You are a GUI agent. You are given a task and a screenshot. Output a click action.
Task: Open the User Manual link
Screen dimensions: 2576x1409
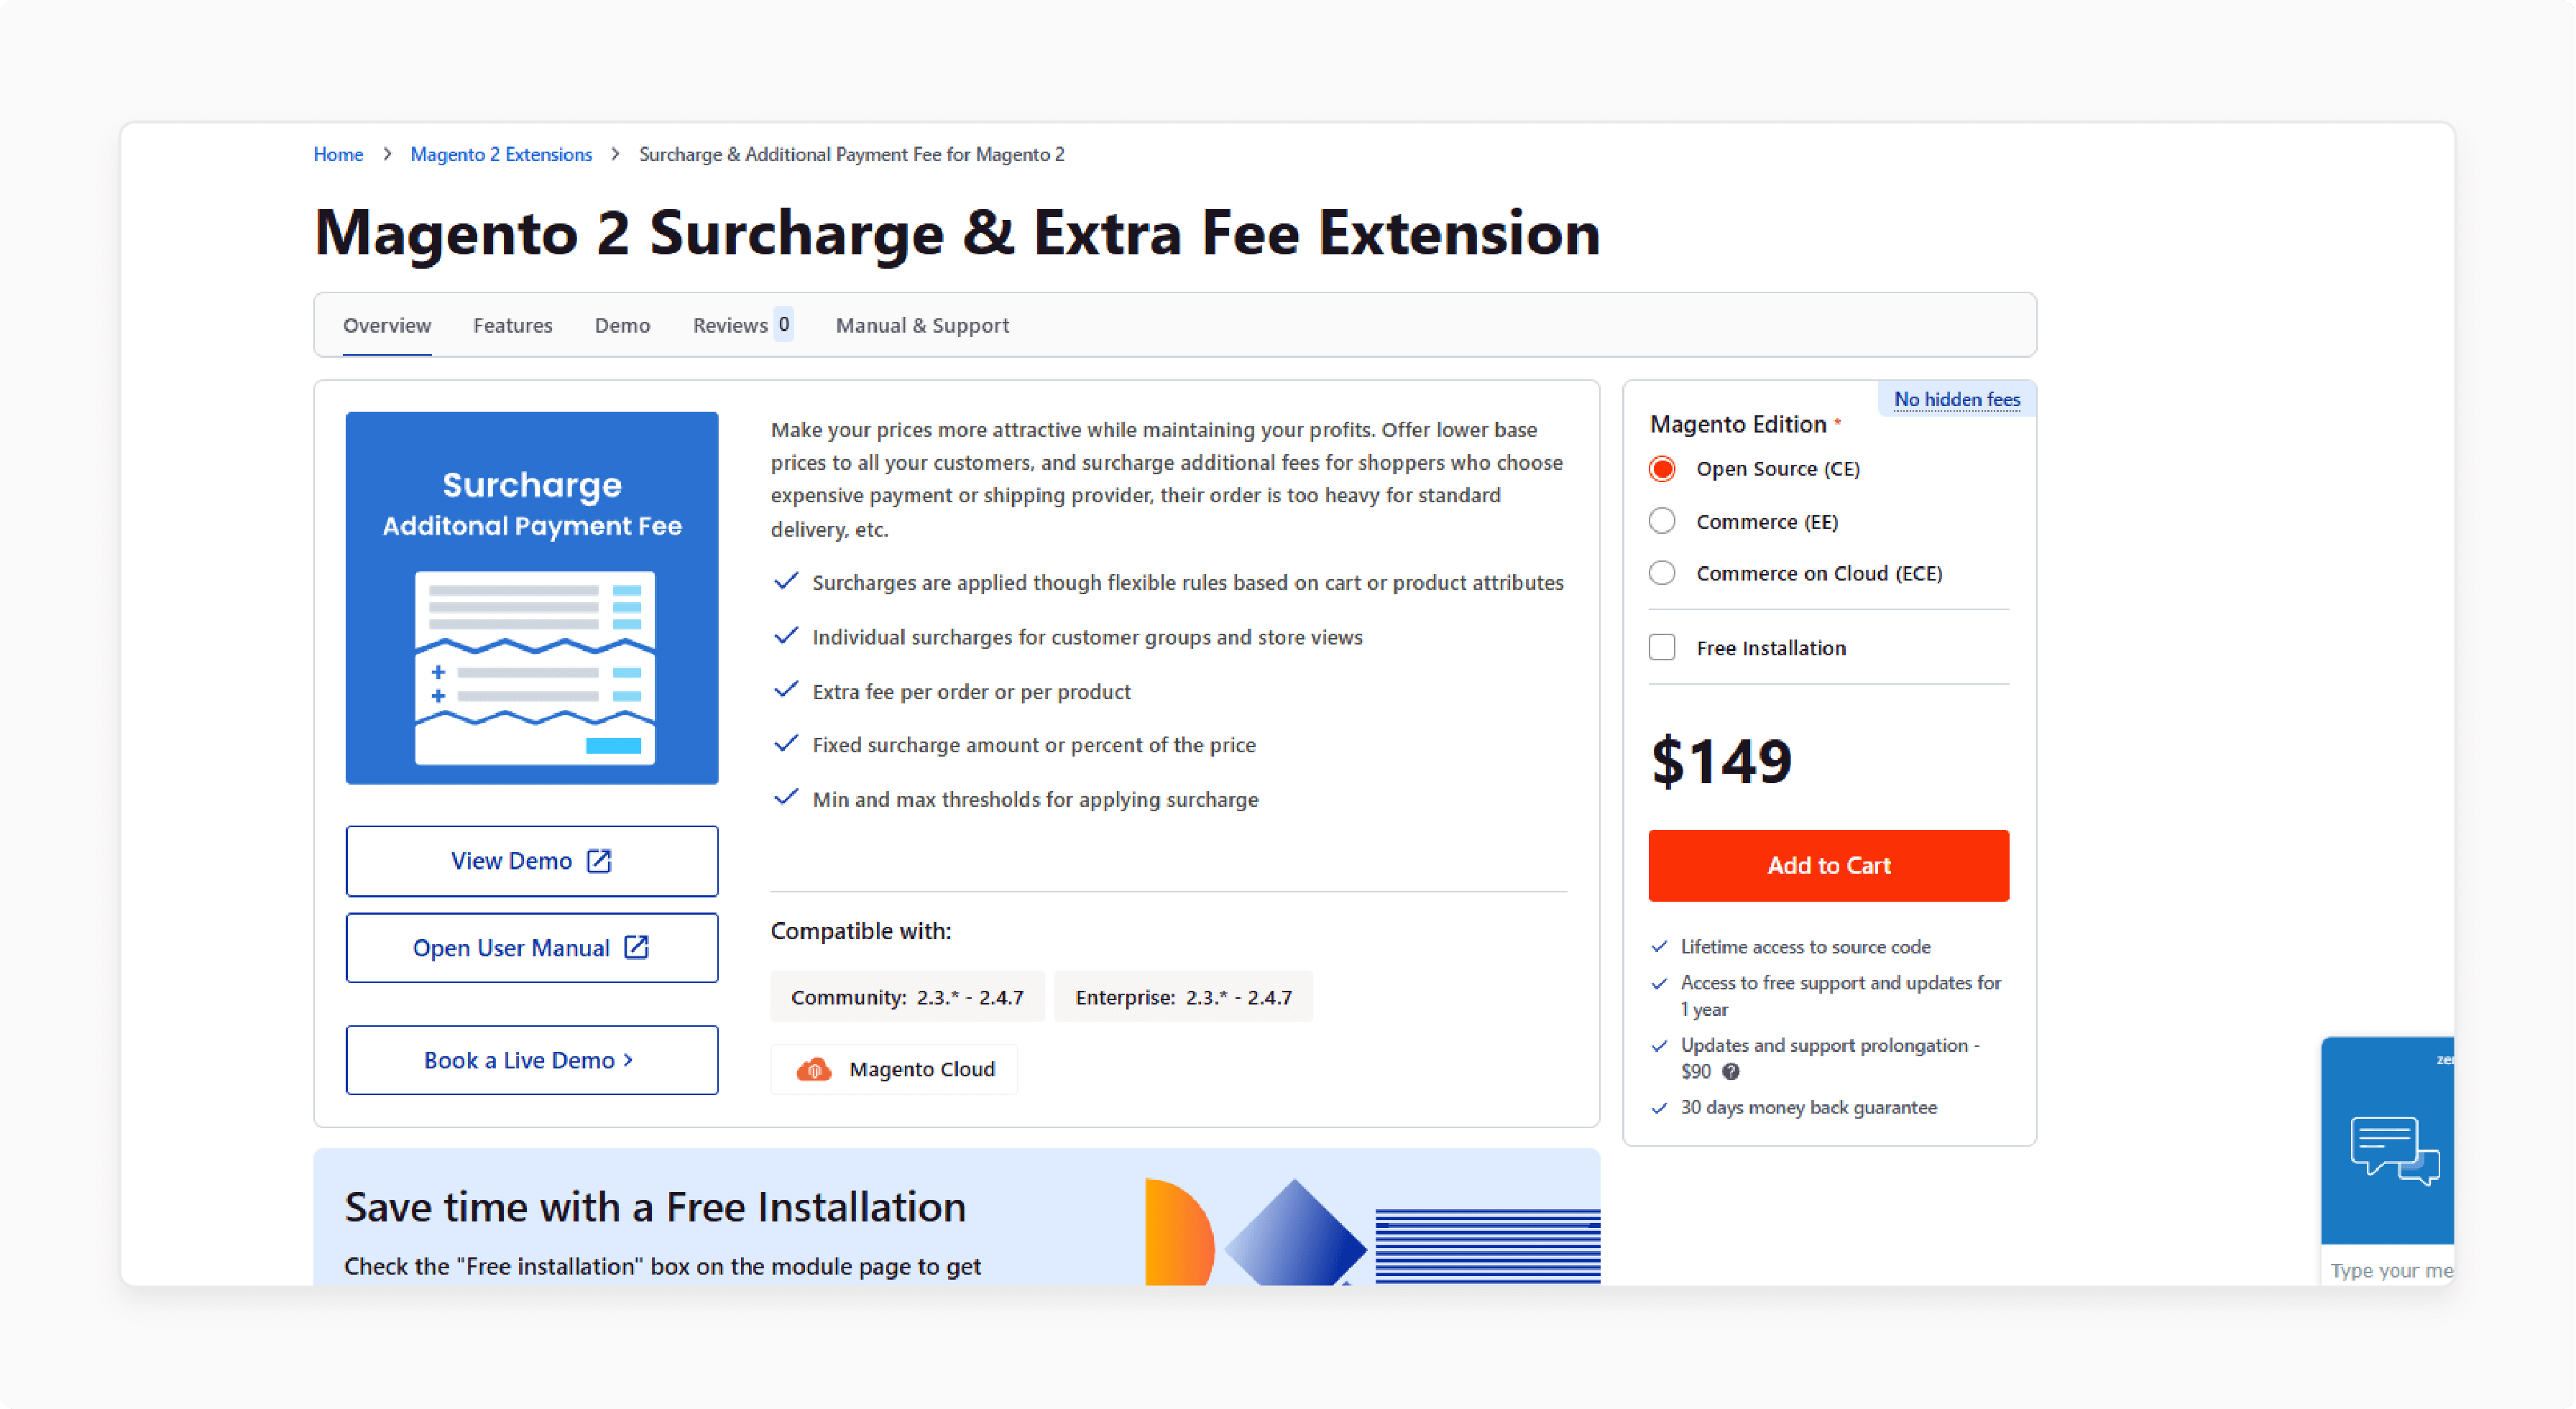[x=530, y=948]
